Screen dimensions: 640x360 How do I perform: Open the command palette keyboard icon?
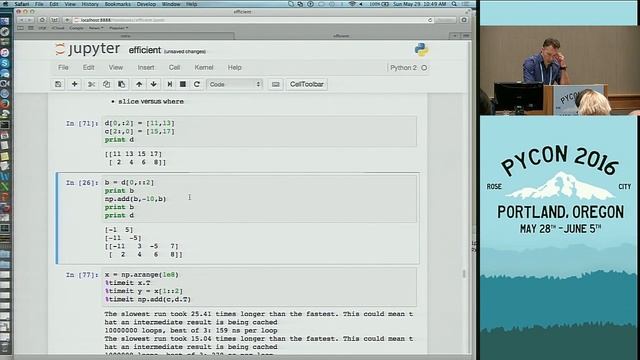[x=276, y=84]
